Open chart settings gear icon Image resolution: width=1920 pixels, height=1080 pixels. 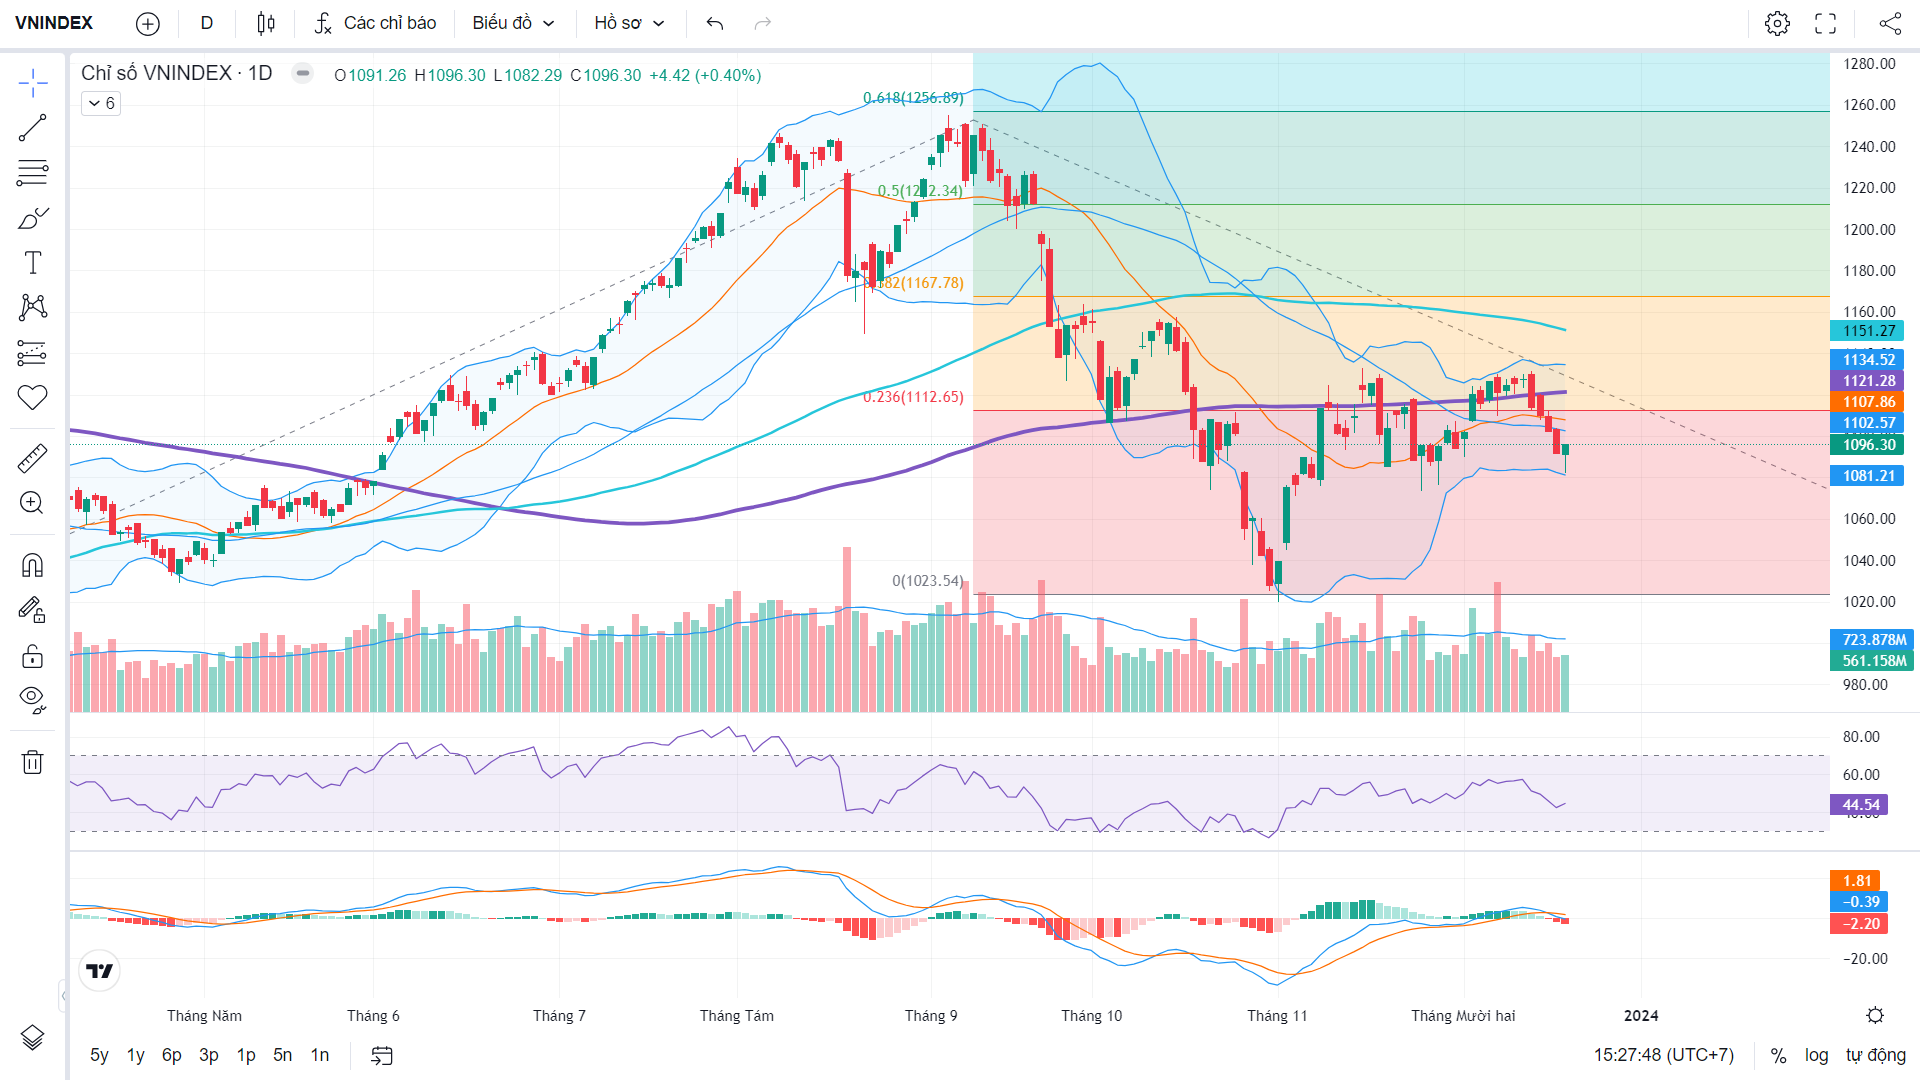pos(1777,23)
